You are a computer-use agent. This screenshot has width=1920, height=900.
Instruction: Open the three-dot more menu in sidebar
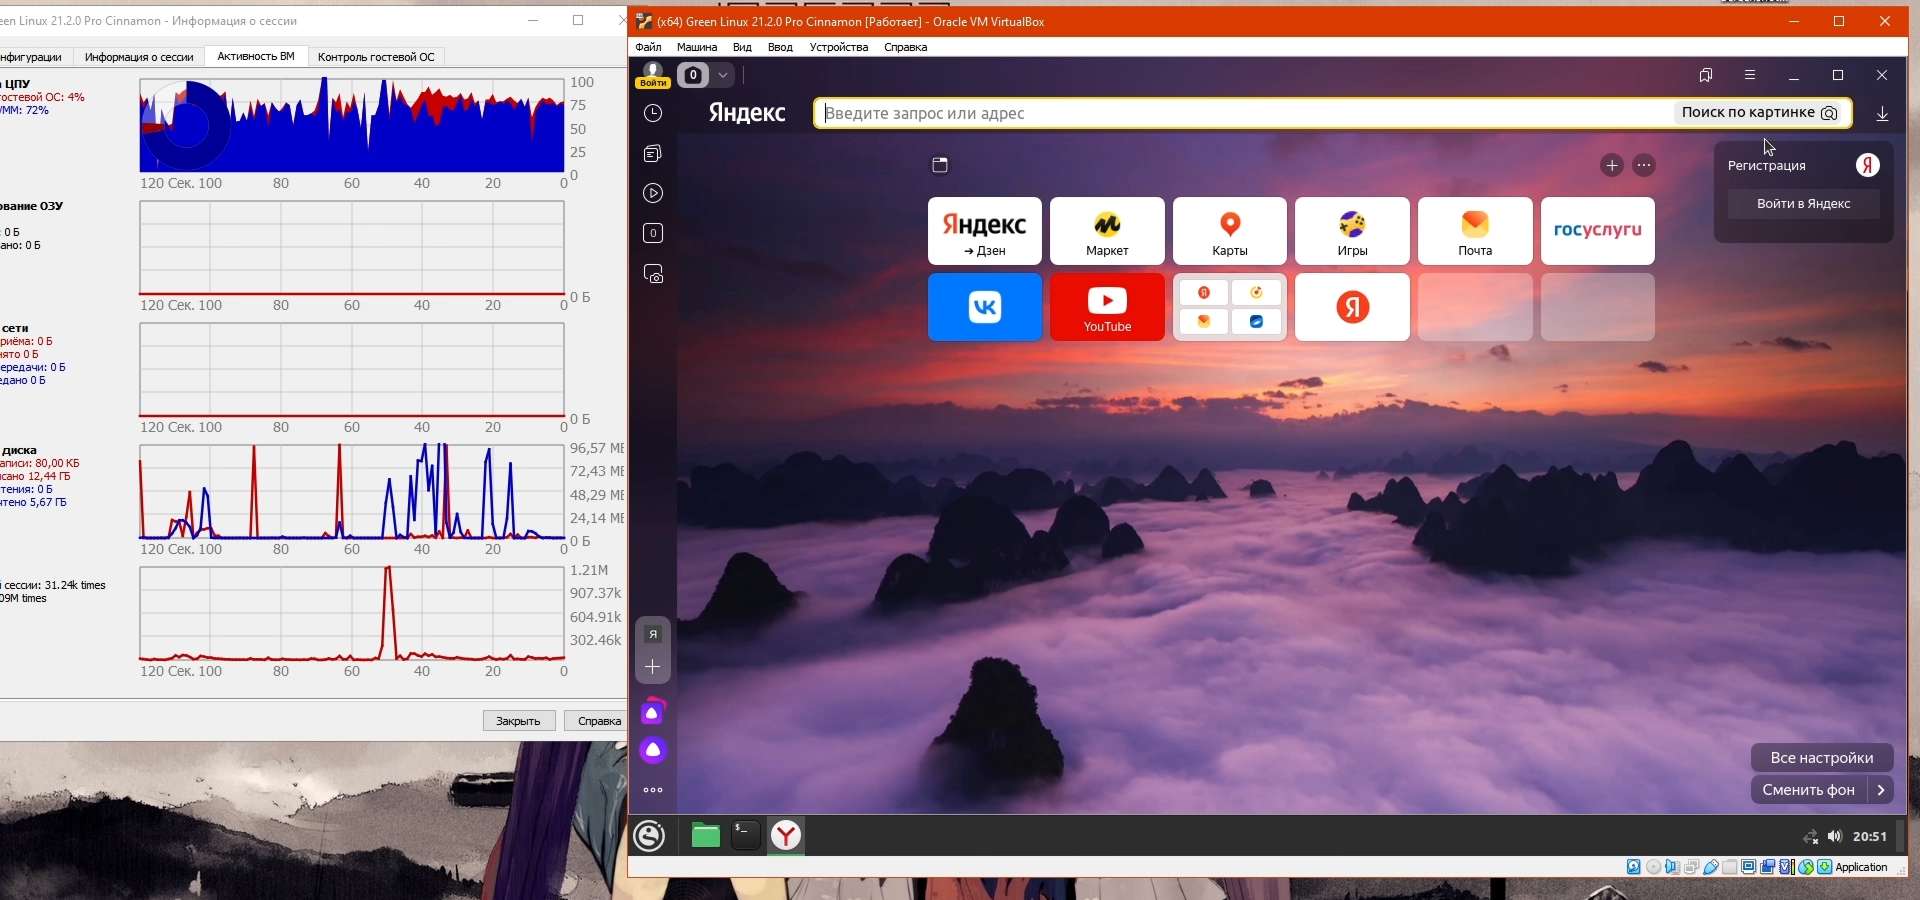click(653, 790)
